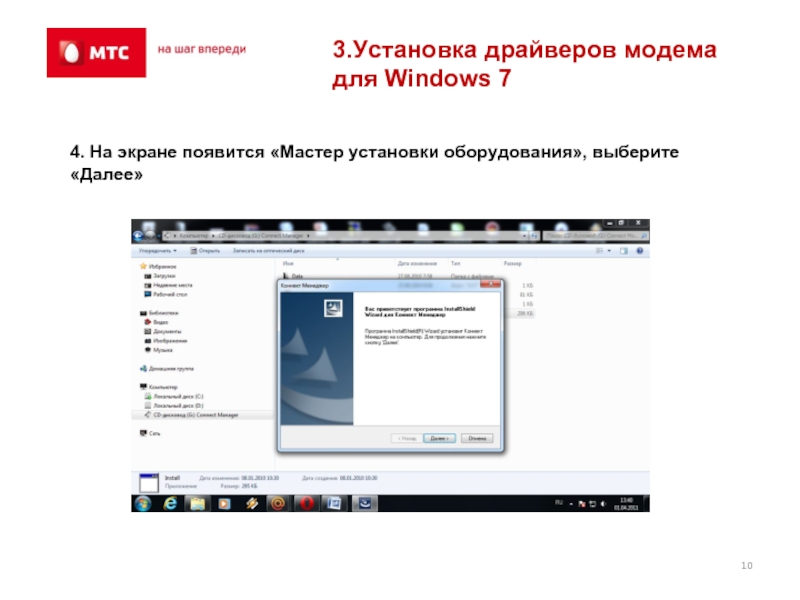
Task: Click the Далее button in installer
Action: pyautogui.click(x=439, y=438)
